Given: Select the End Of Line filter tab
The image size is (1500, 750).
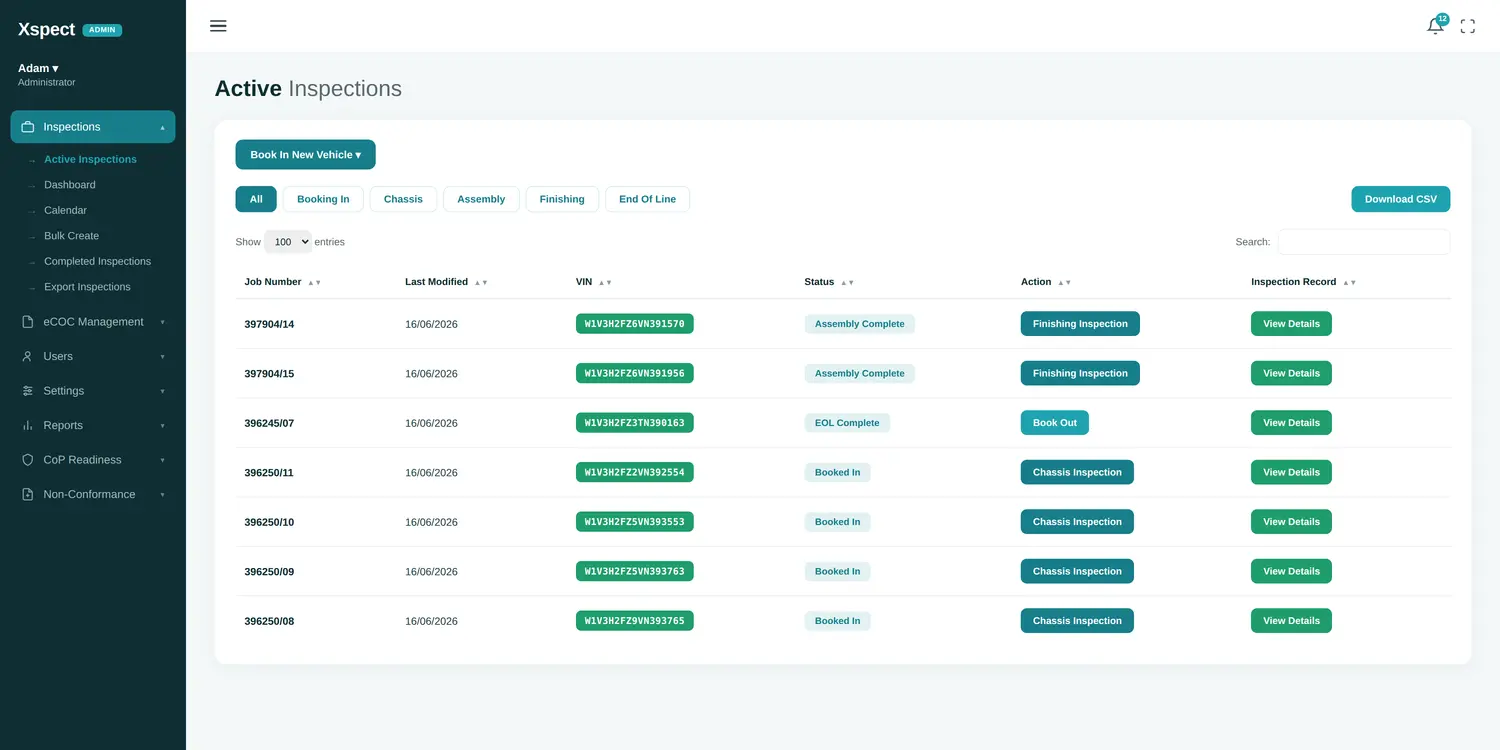Looking at the screenshot, I should tap(647, 199).
